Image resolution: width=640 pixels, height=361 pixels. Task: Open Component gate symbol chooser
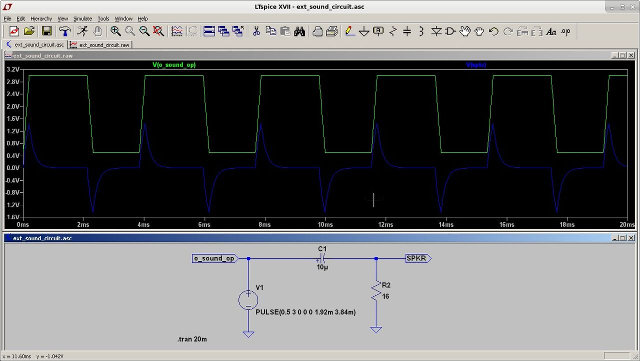(x=450, y=31)
